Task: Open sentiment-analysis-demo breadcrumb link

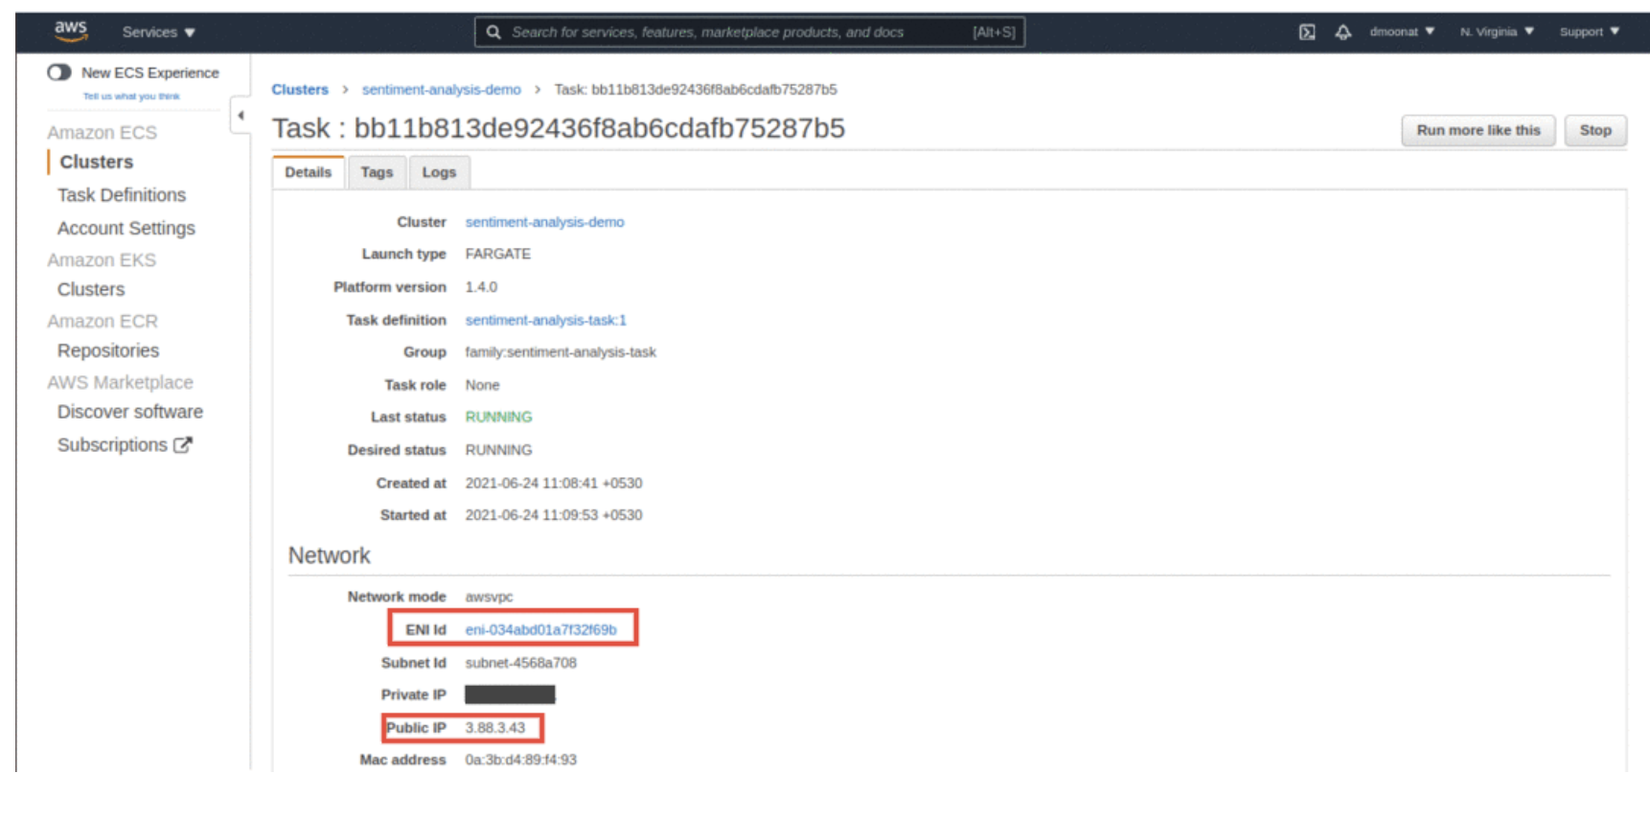Action: click(441, 89)
